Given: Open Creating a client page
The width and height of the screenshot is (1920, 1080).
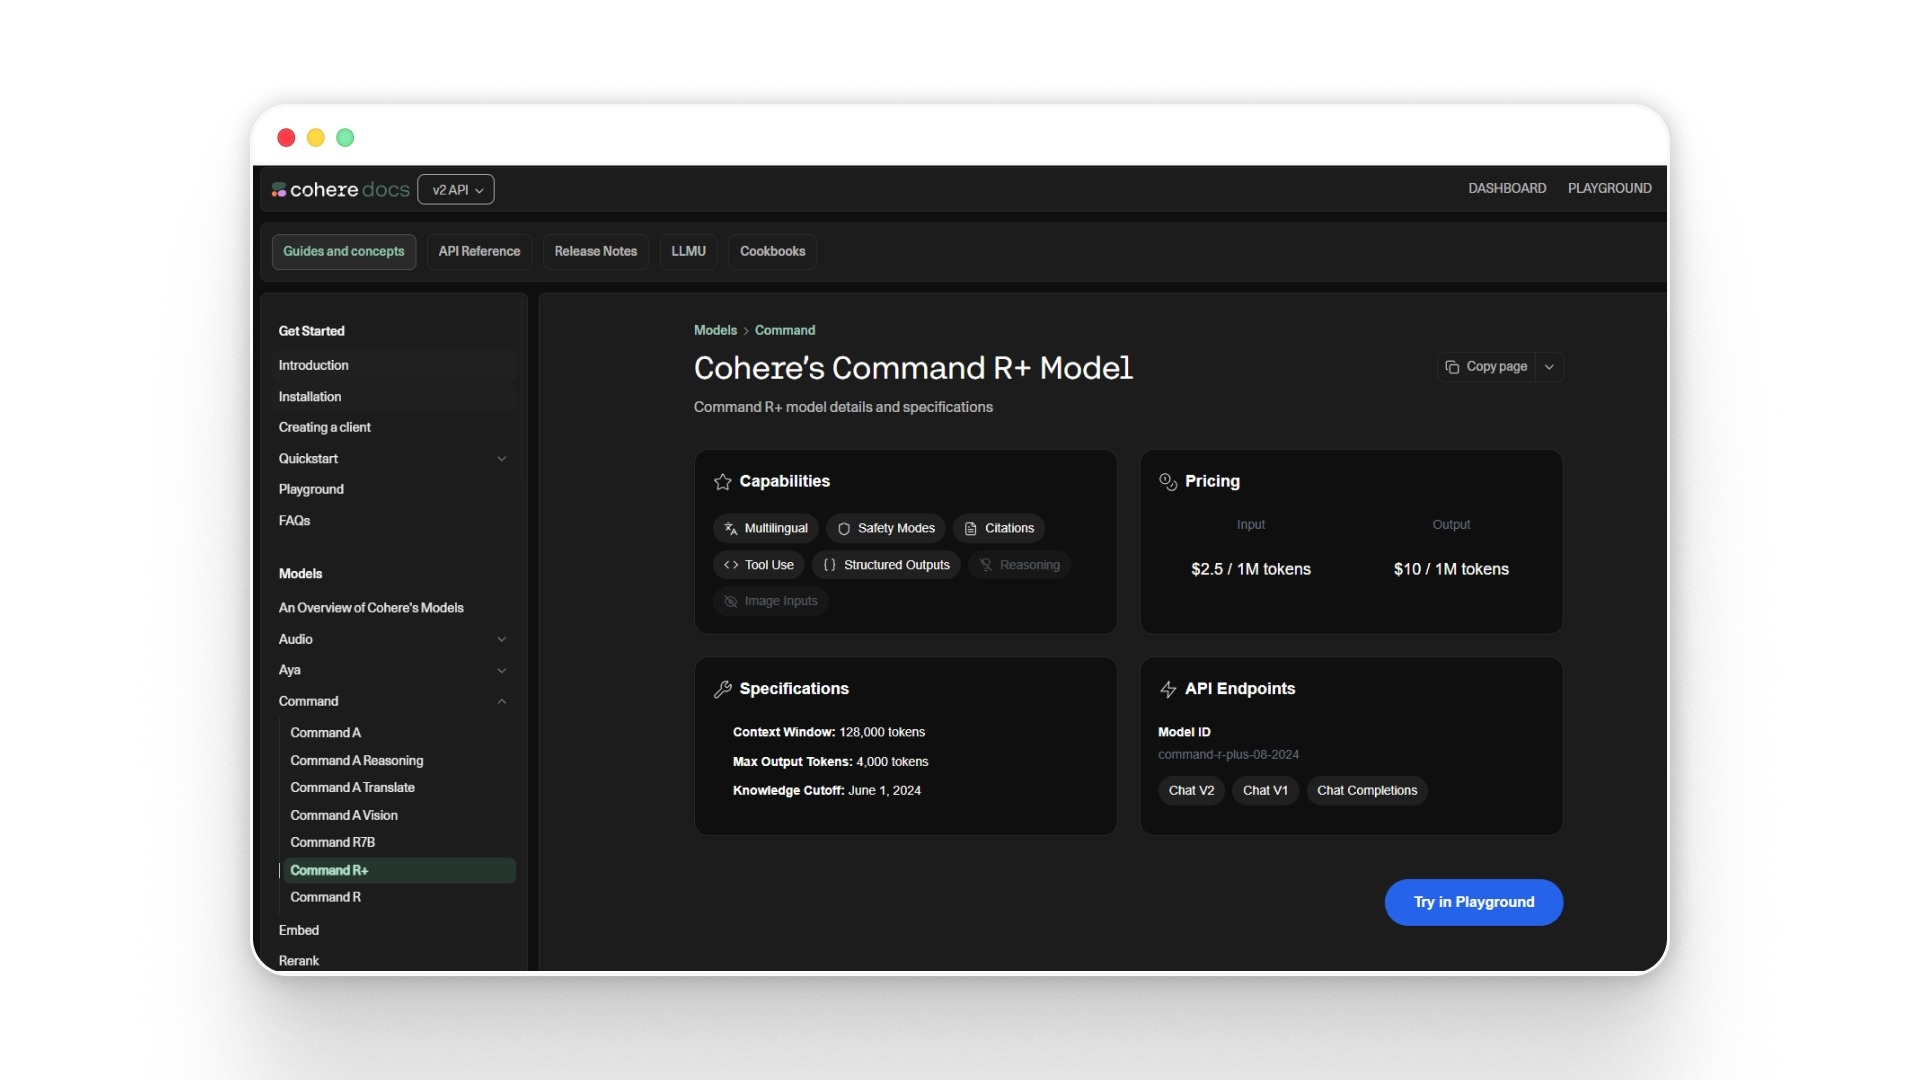Looking at the screenshot, I should click(393, 427).
